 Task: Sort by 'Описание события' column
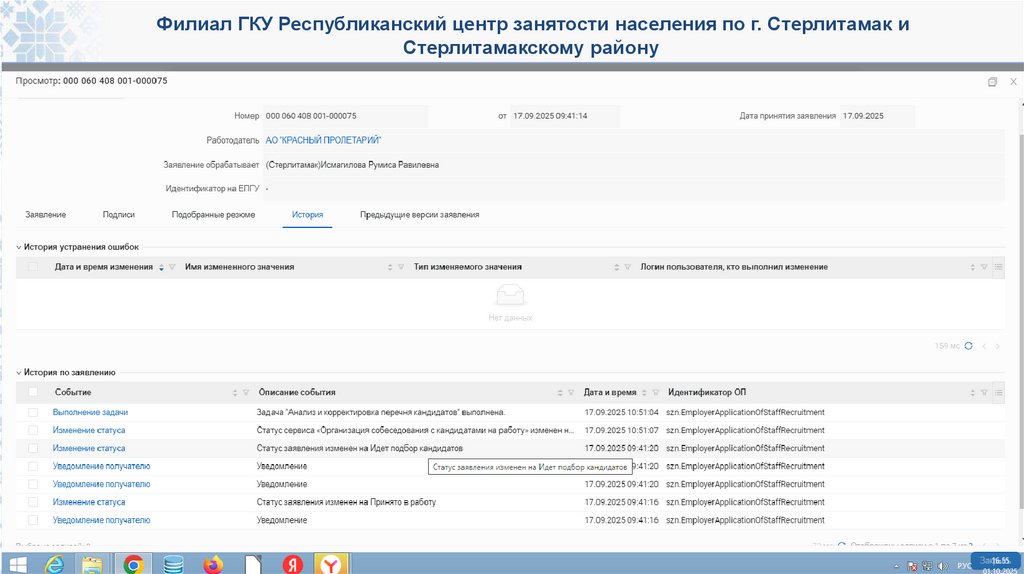[560, 392]
